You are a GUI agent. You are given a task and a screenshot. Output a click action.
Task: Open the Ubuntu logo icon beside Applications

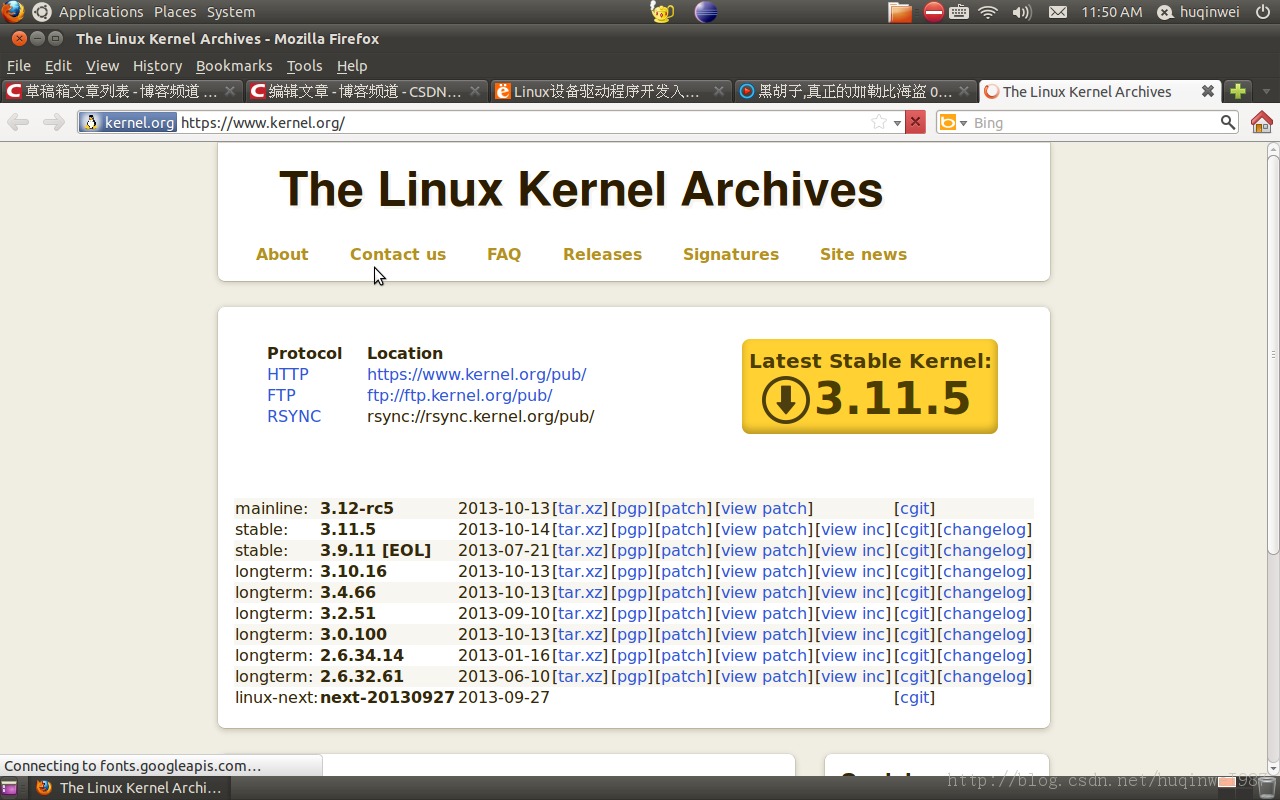[42, 12]
